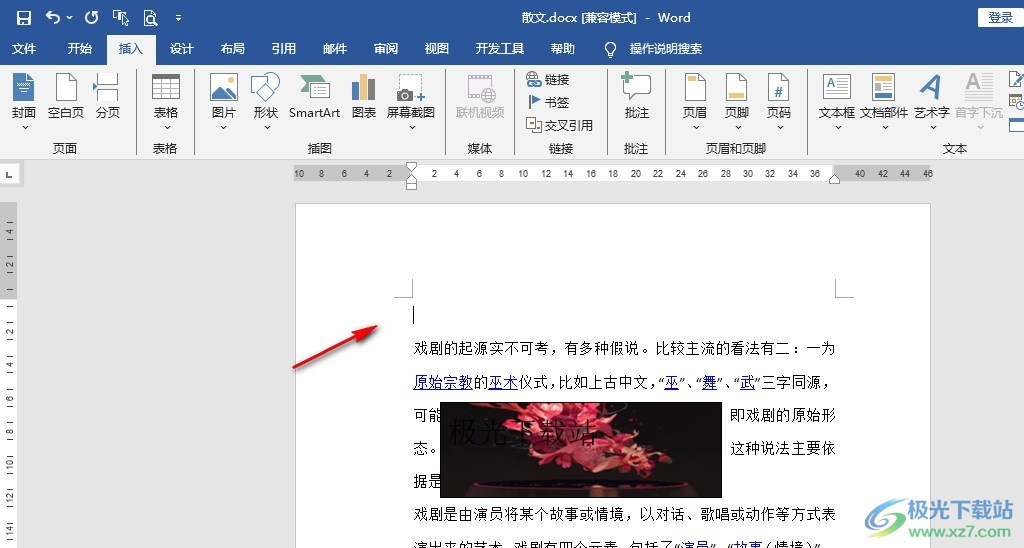Viewport: 1024px width, 548px height.
Task: Click the 舞 hyperlink in document
Action: [x=709, y=382]
